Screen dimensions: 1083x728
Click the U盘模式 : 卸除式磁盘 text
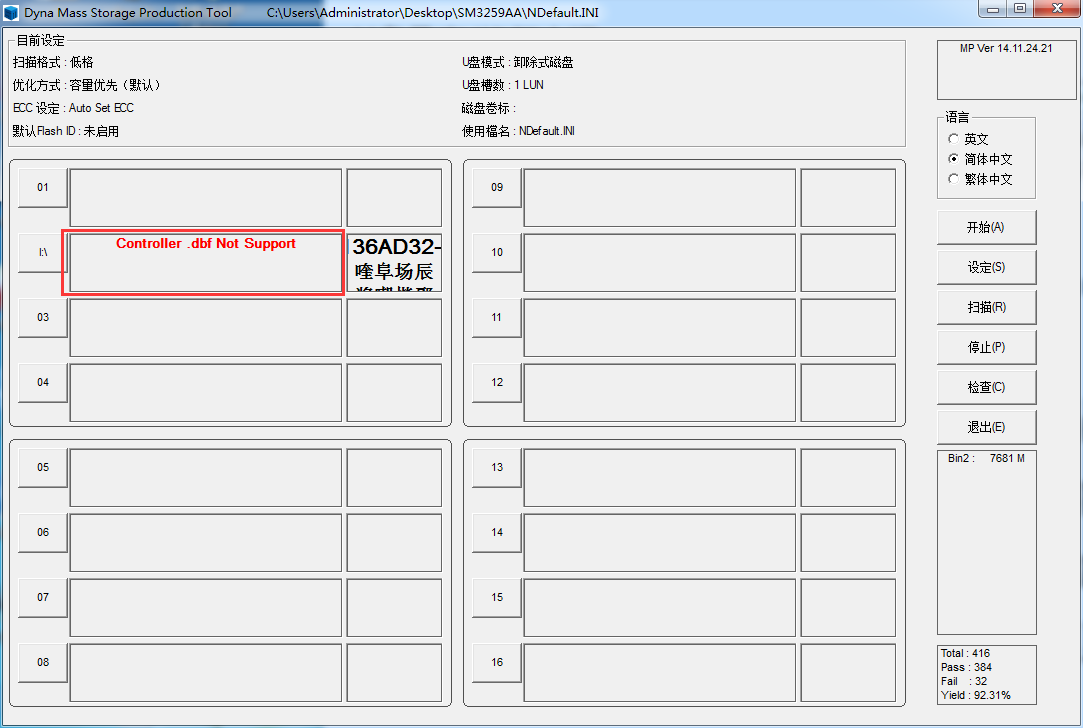click(x=517, y=62)
